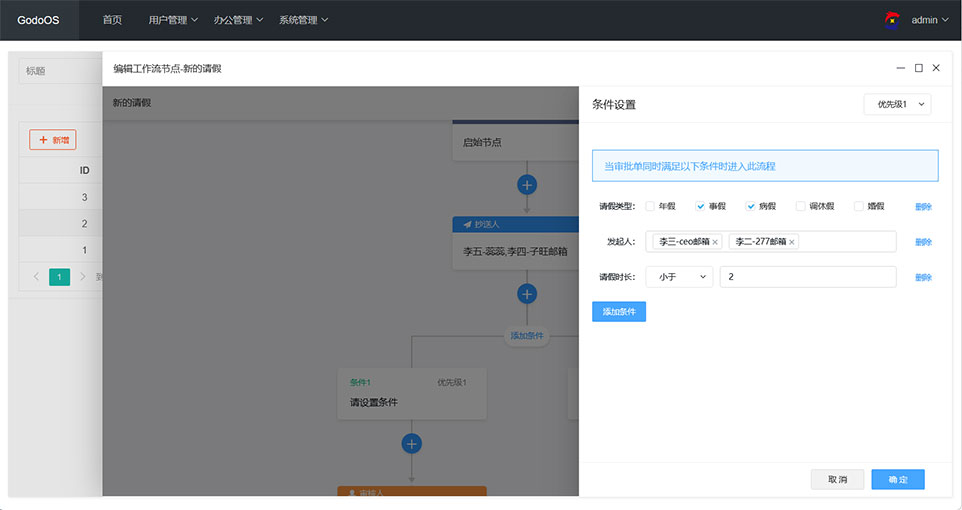This screenshot has width=962, height=510.
Task: Click the 取消 button
Action: coord(837,479)
